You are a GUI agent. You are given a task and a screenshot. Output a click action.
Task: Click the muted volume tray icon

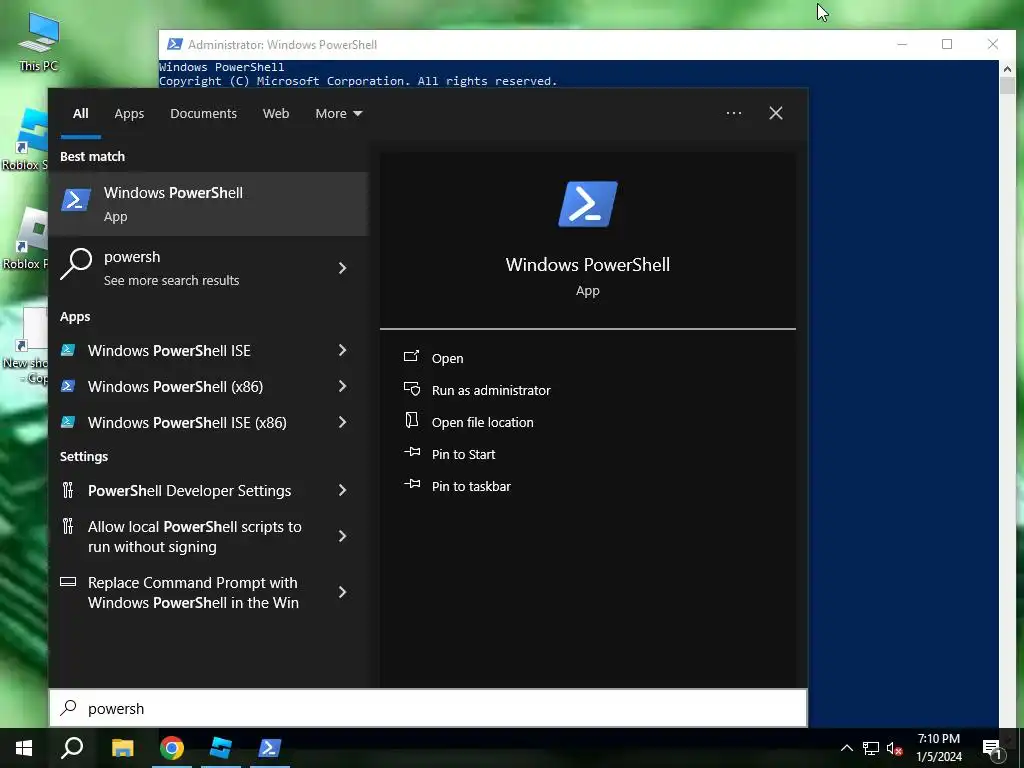895,748
